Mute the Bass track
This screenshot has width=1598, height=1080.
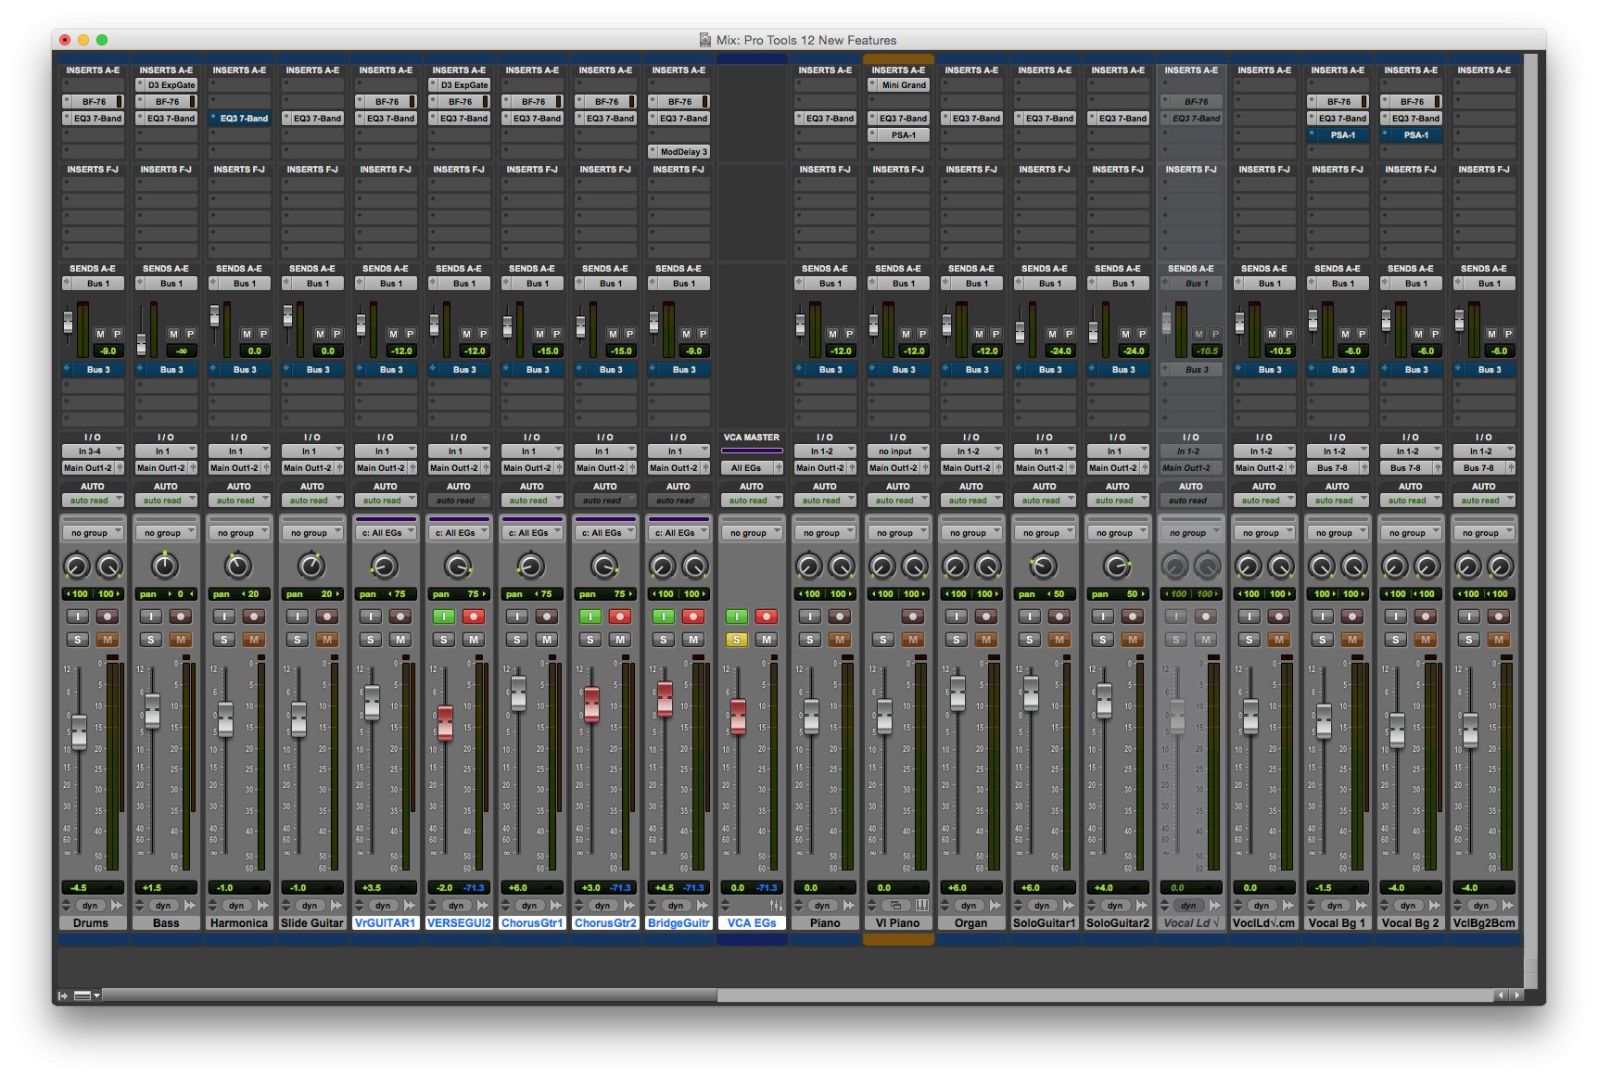(x=181, y=639)
